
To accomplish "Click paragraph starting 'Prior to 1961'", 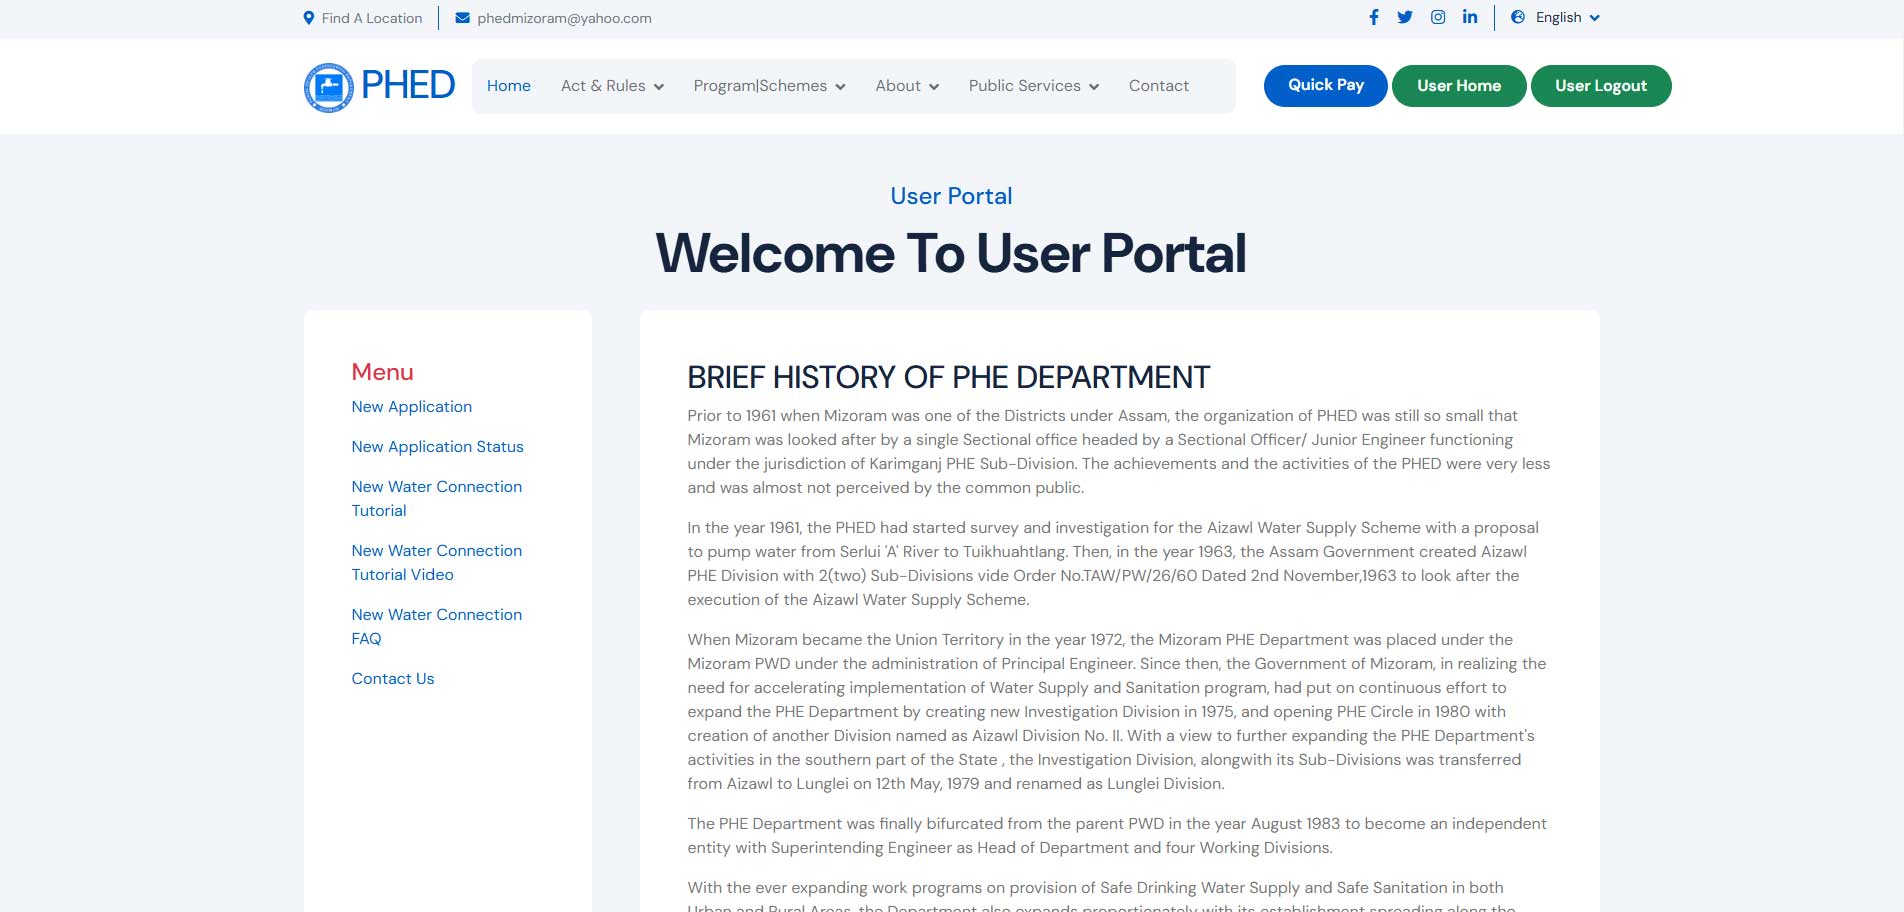I will [x=1119, y=452].
